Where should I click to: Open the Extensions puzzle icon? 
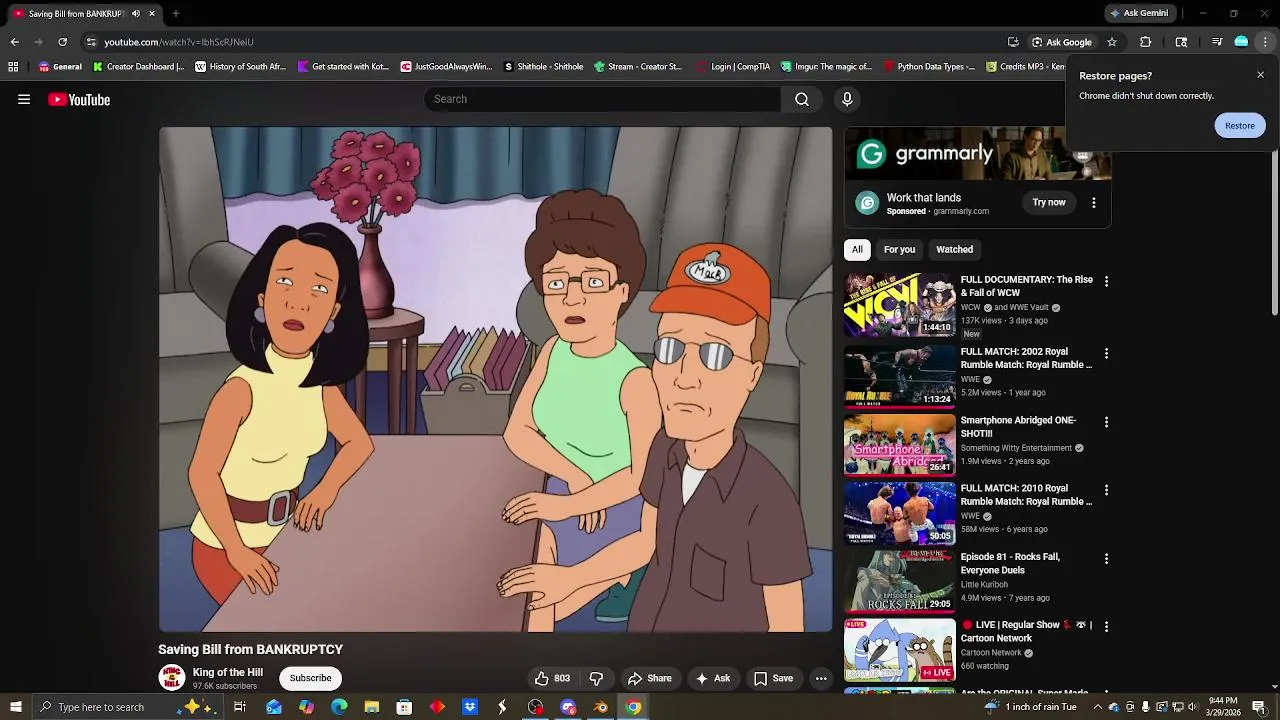click(x=1146, y=42)
